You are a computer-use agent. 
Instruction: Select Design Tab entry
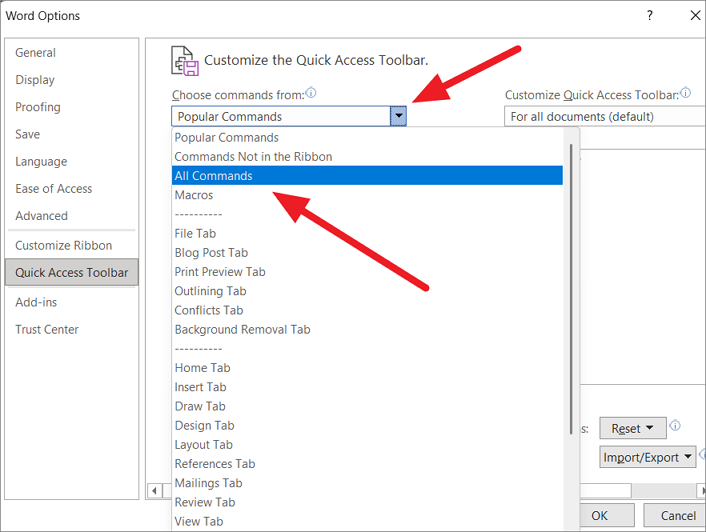point(367,425)
